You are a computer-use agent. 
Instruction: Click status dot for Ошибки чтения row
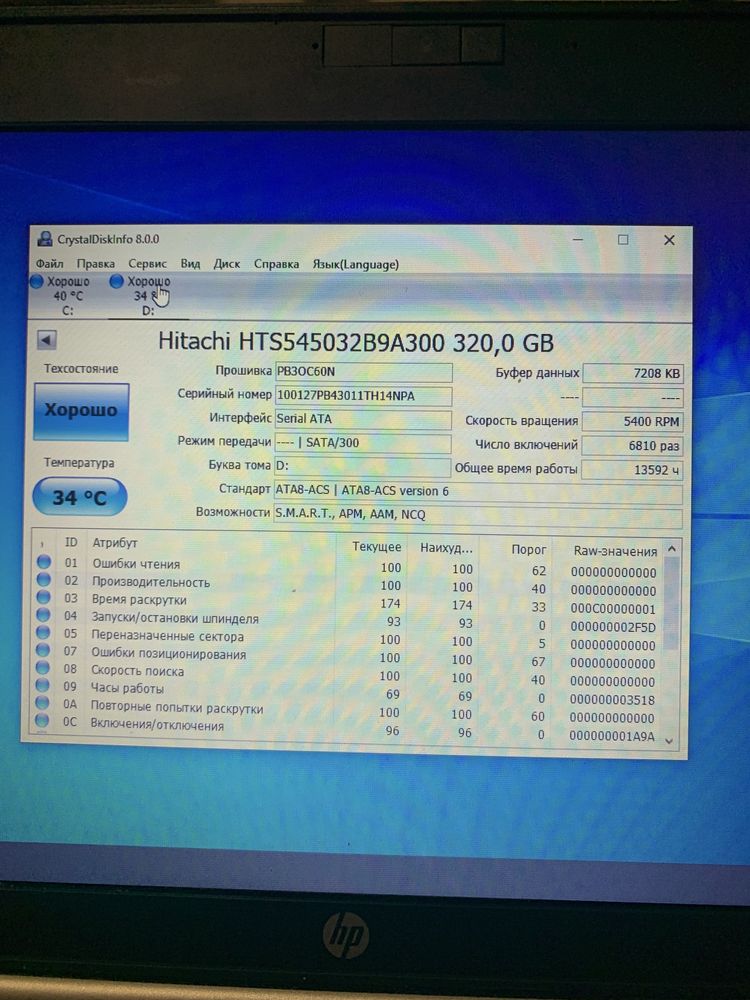pyautogui.click(x=43, y=562)
